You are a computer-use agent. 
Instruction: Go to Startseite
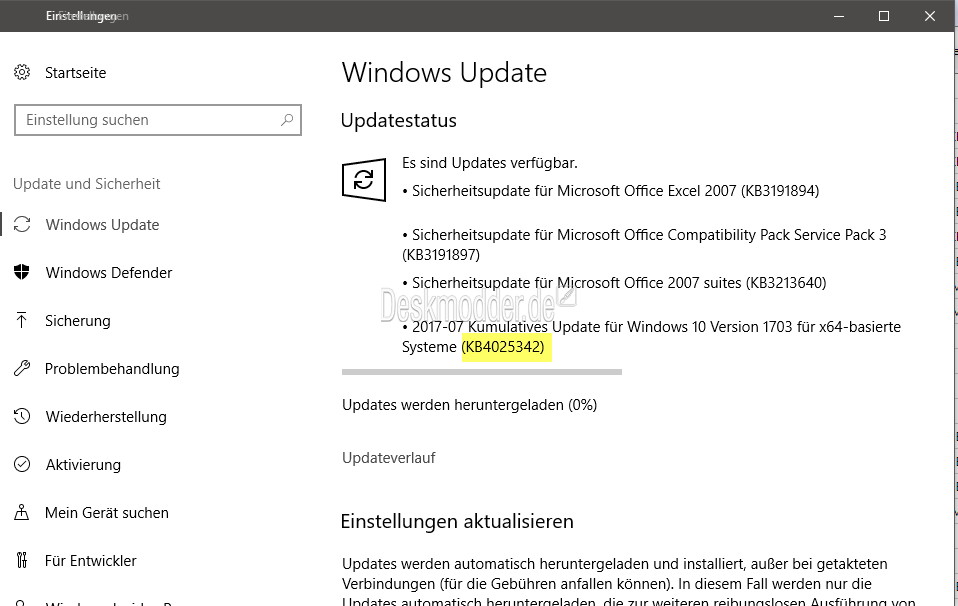(76, 73)
